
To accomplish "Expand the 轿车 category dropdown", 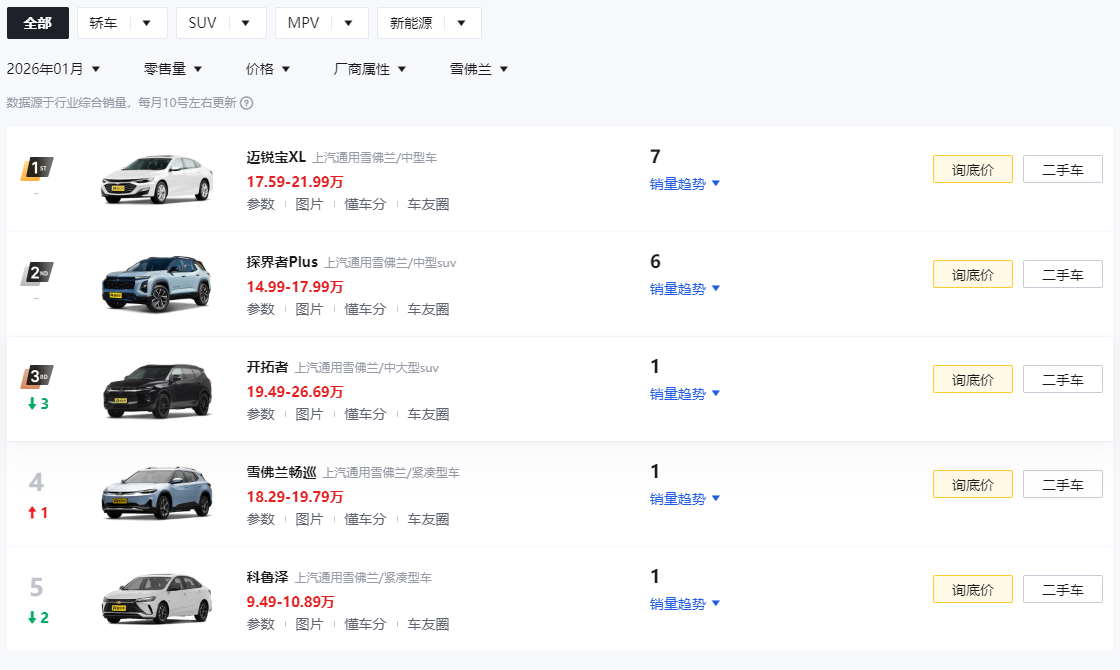I will coord(122,23).
